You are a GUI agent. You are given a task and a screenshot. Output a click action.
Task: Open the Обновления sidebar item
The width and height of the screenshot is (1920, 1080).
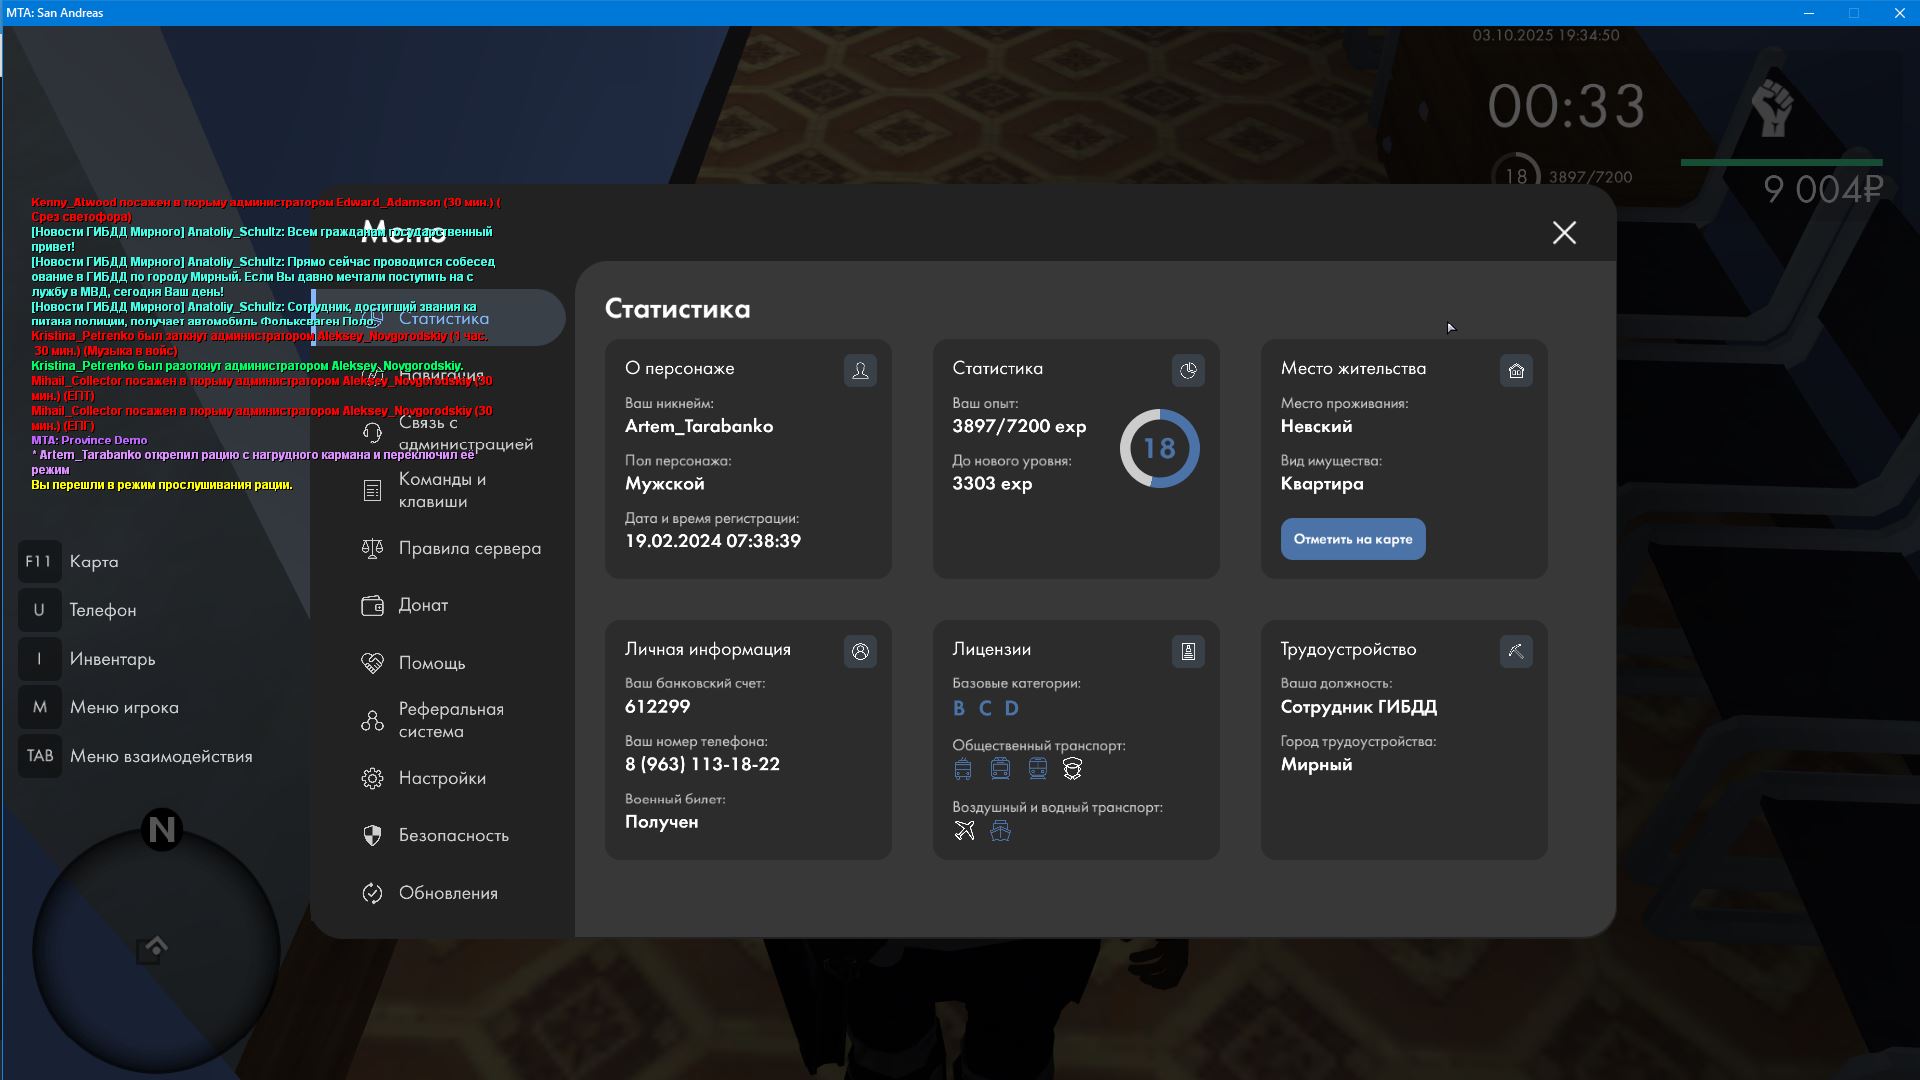pos(447,894)
